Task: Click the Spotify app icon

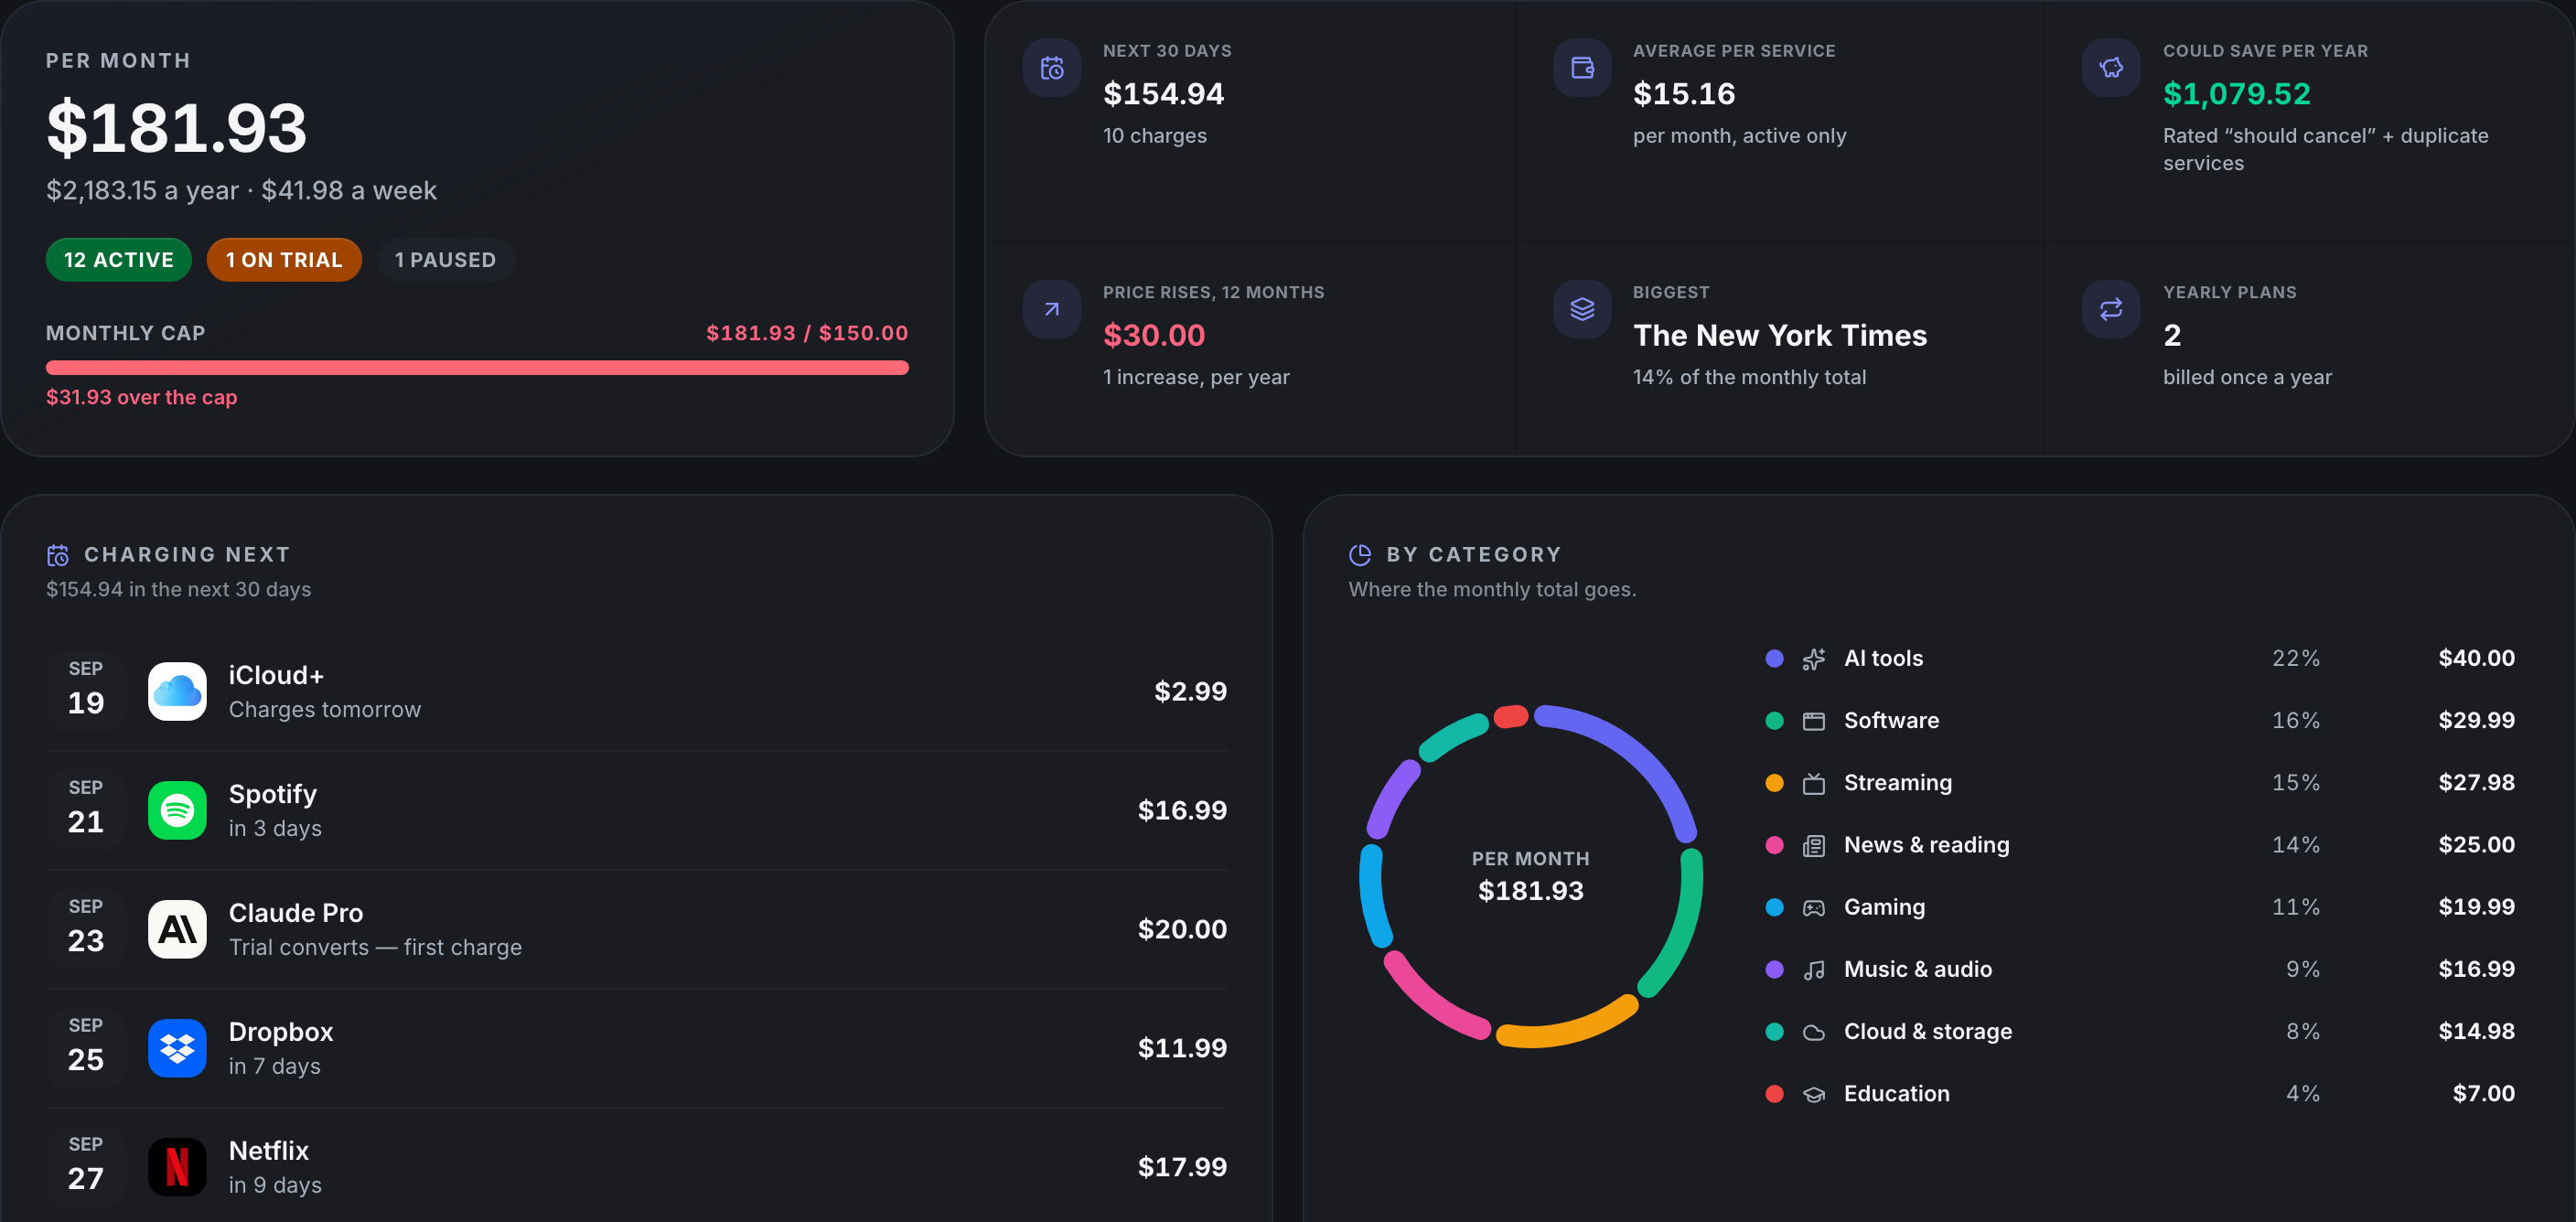Action: 177,810
